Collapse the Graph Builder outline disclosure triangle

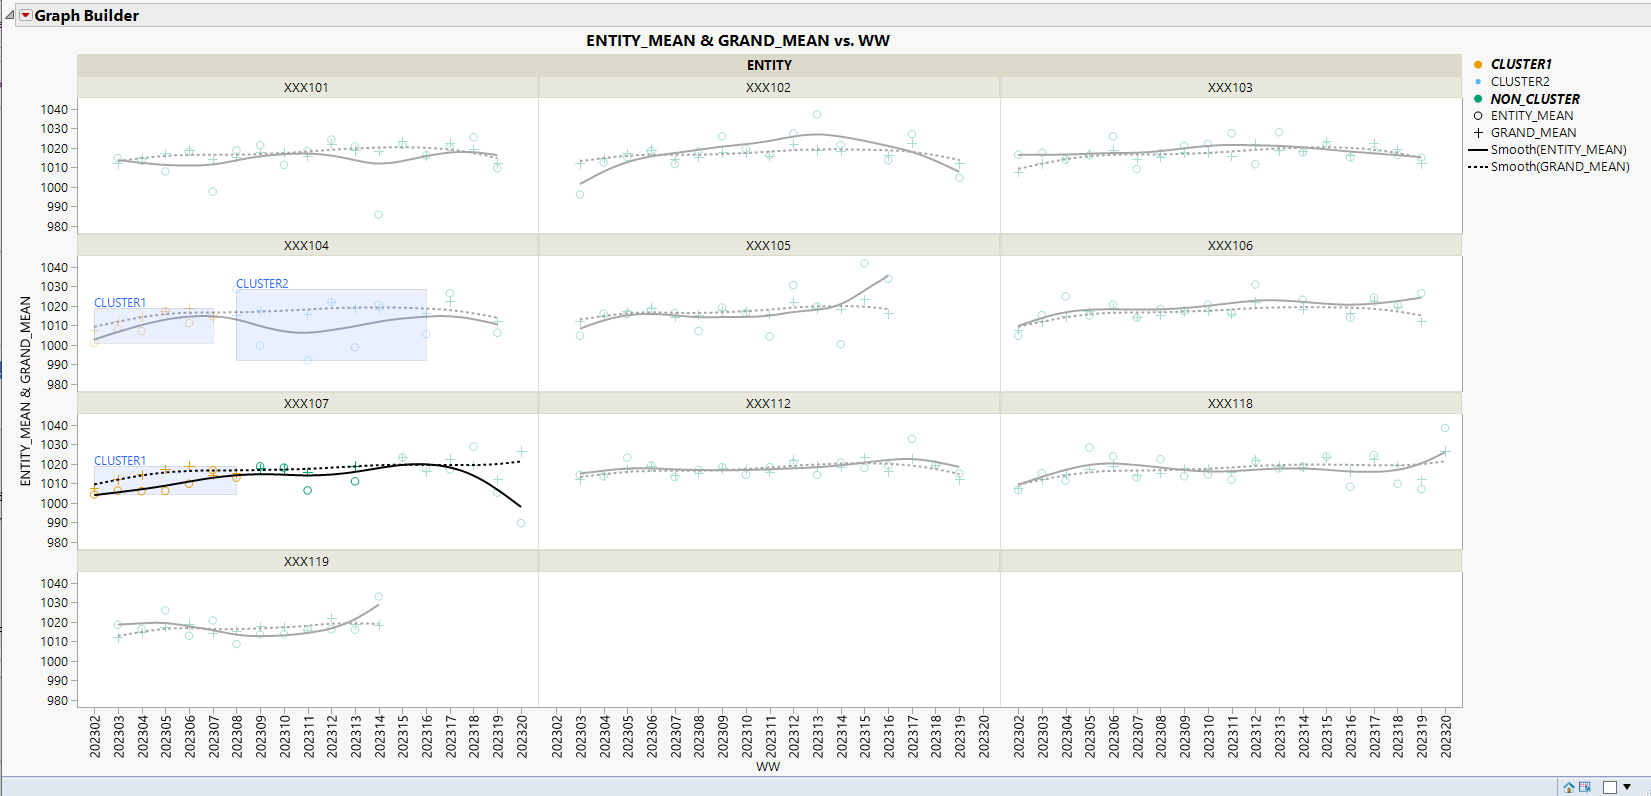pyautogui.click(x=10, y=16)
